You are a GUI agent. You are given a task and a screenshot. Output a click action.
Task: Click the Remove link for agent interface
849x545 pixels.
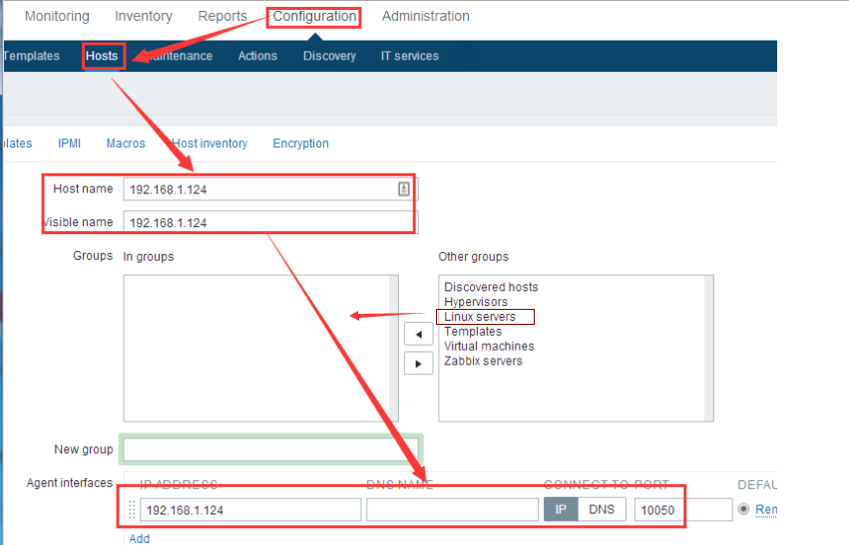click(766, 509)
